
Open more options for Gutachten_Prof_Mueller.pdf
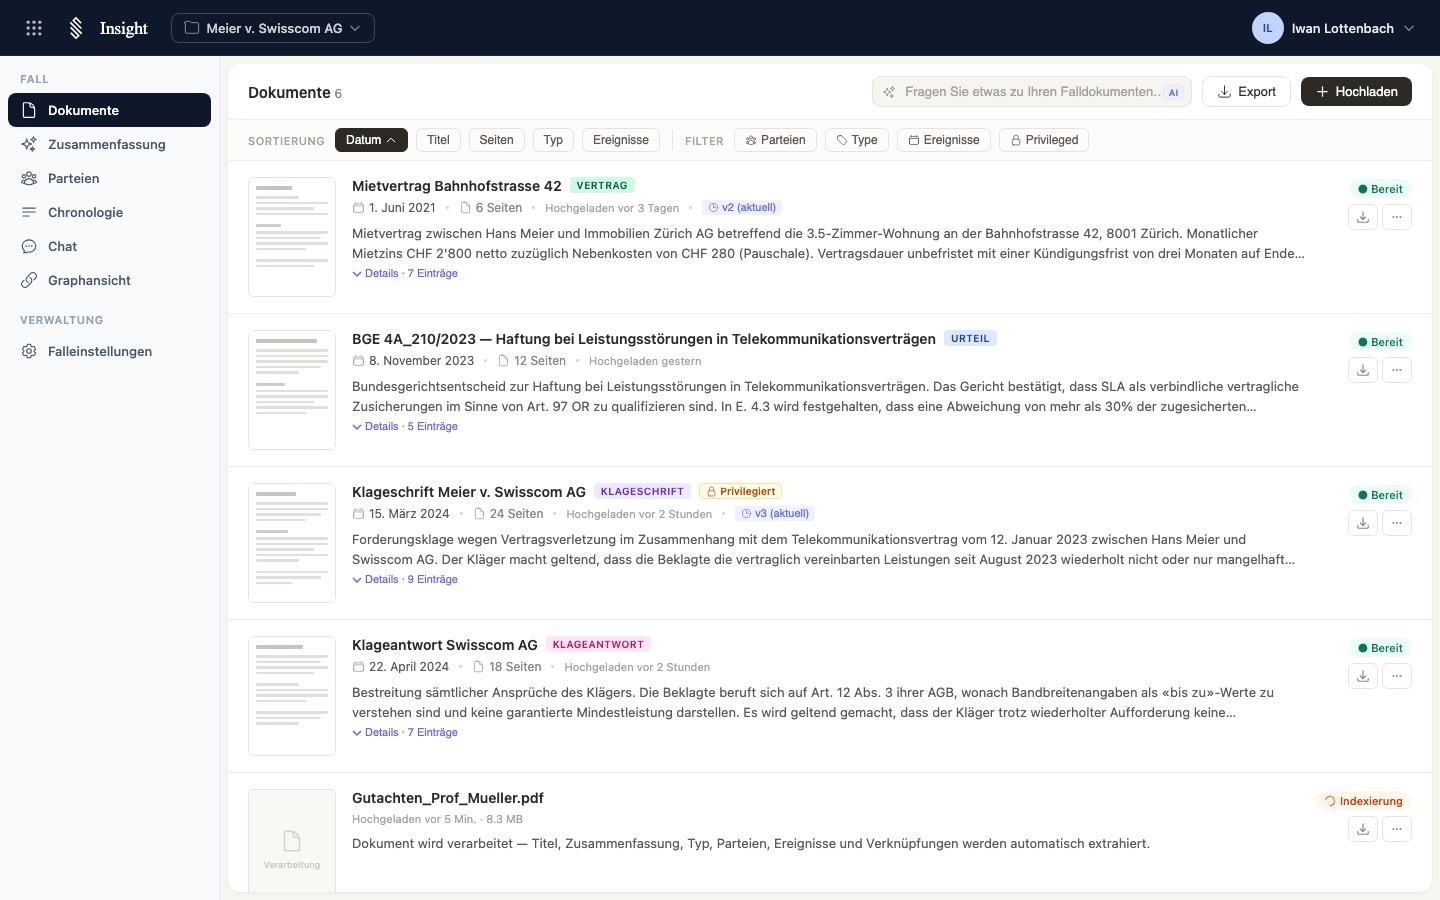coord(1397,829)
